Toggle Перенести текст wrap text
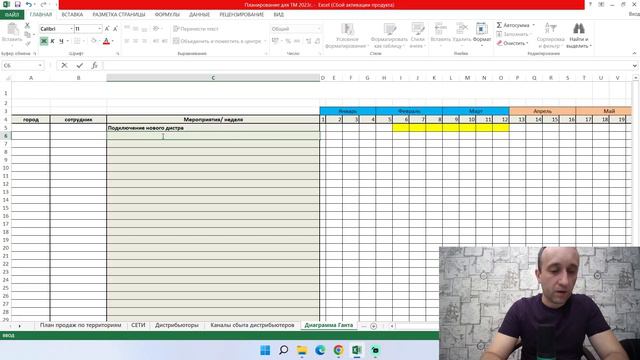This screenshot has width=640, height=360. tap(196, 29)
